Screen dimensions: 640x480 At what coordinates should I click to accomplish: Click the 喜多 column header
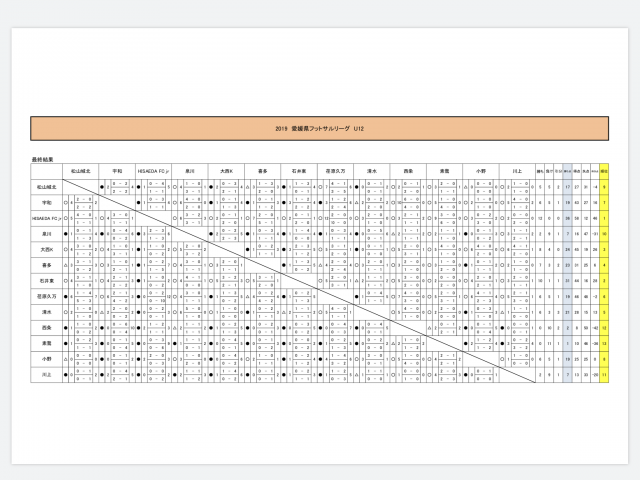(264, 171)
